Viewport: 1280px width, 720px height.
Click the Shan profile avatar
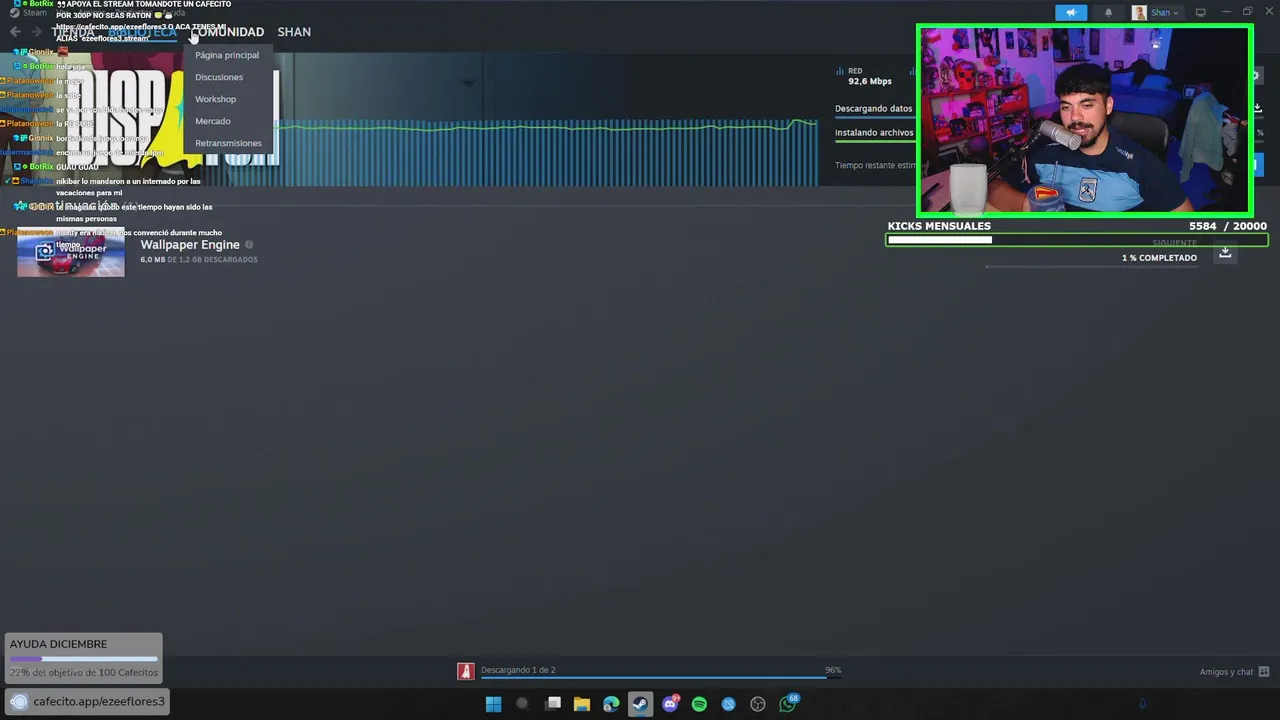(1139, 13)
